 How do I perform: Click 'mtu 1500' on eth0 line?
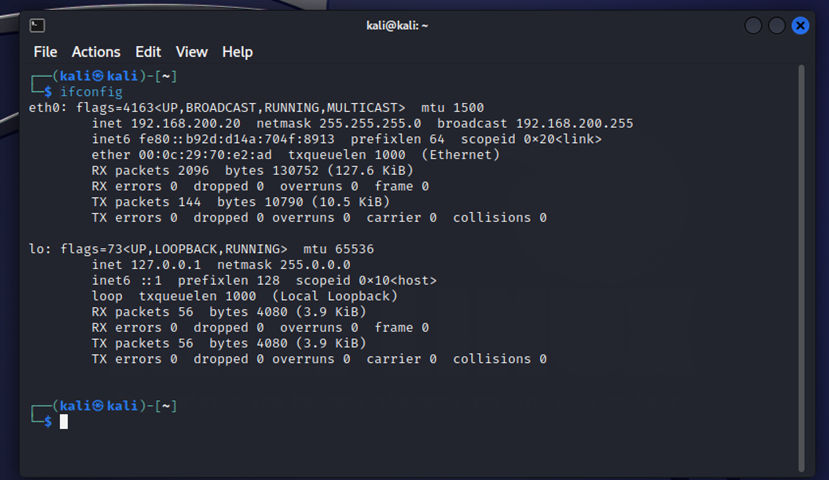point(452,108)
